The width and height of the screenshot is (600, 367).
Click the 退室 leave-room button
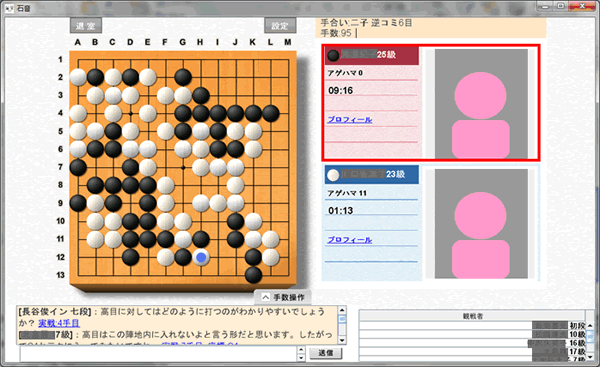(86, 26)
